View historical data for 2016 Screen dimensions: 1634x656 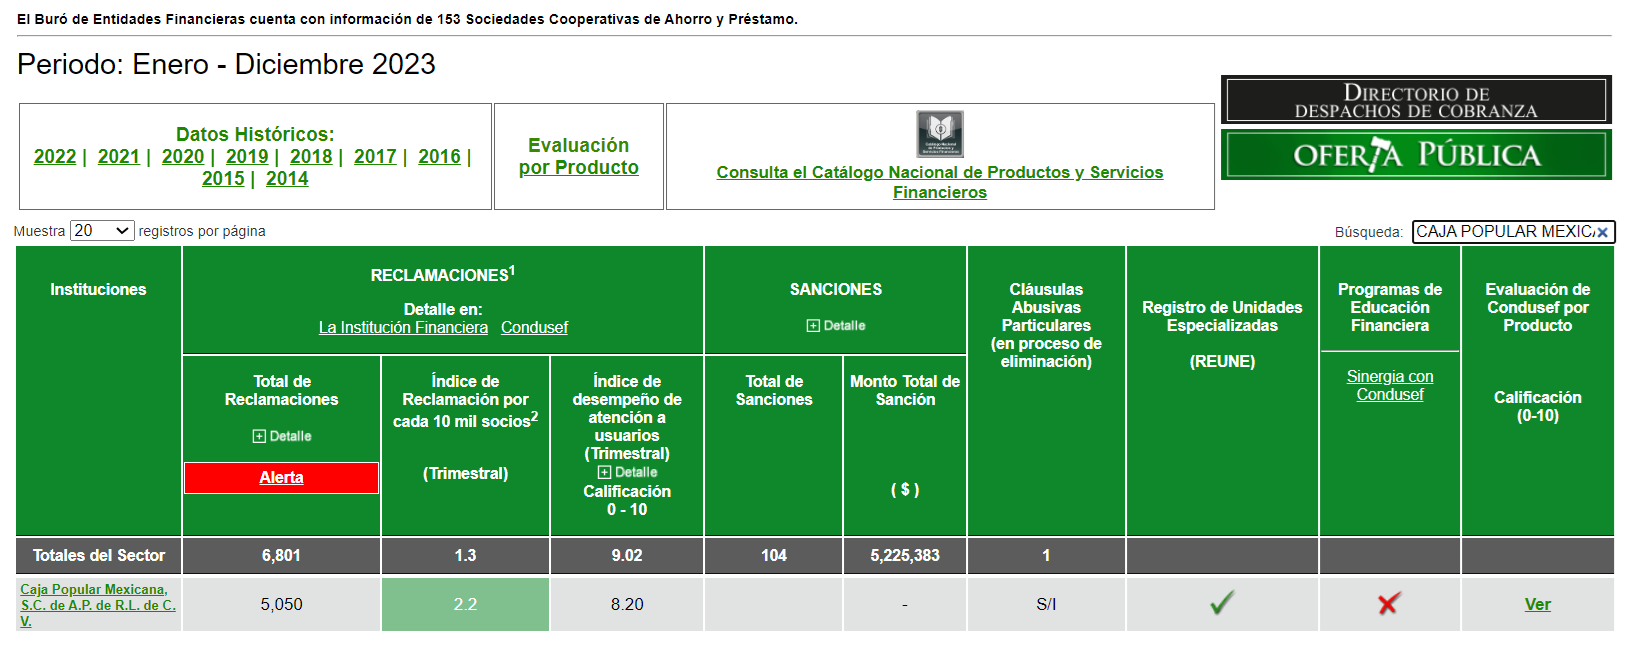click(x=439, y=157)
